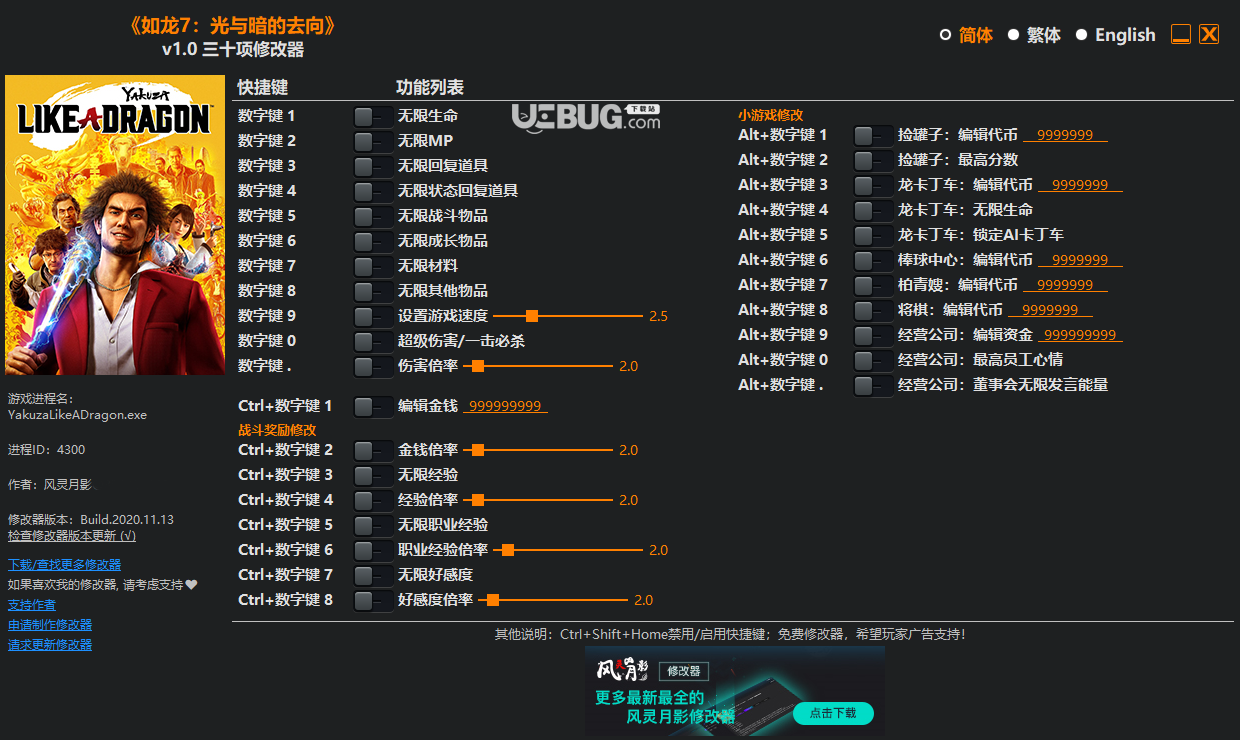Select English language radio button
This screenshot has width=1240, height=740.
[1081, 35]
